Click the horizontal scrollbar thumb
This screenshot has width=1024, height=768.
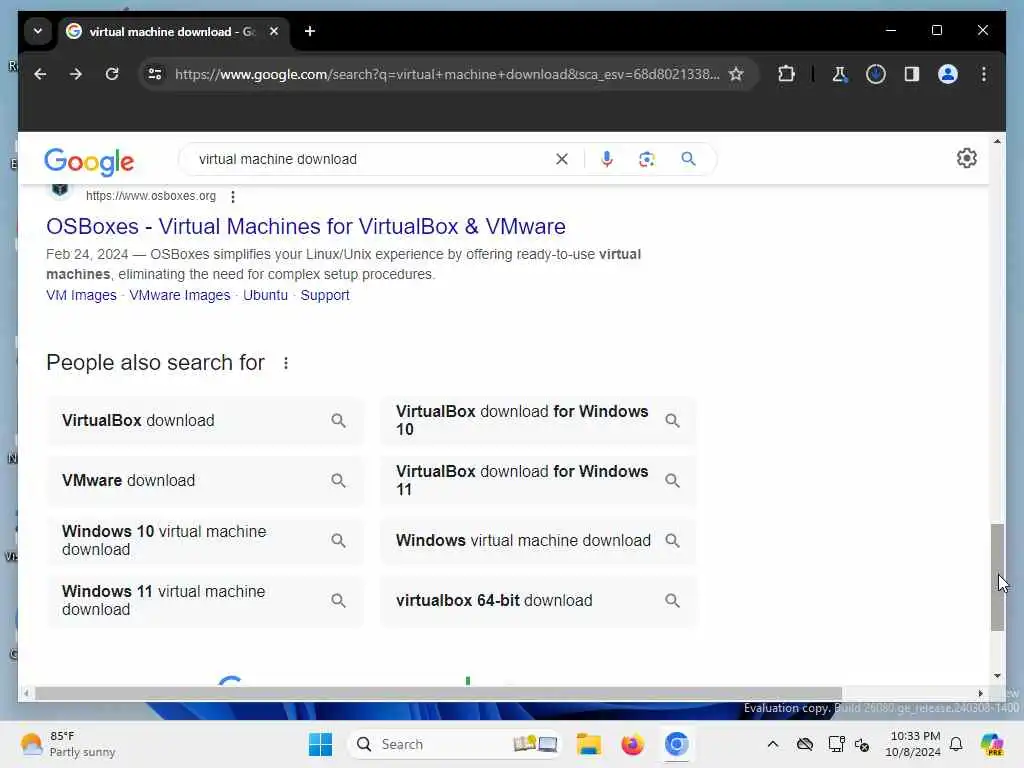click(x=438, y=693)
